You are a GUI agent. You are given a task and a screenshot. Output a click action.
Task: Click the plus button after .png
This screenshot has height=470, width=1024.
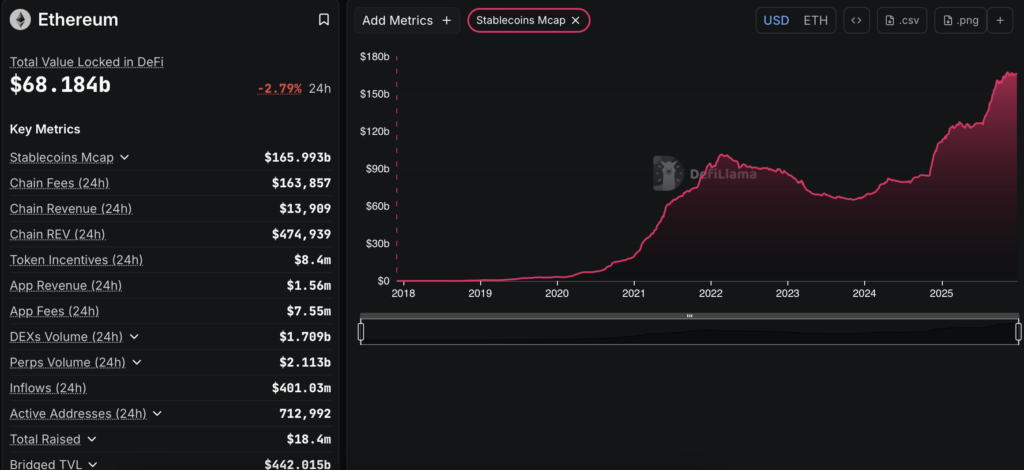[1000, 20]
